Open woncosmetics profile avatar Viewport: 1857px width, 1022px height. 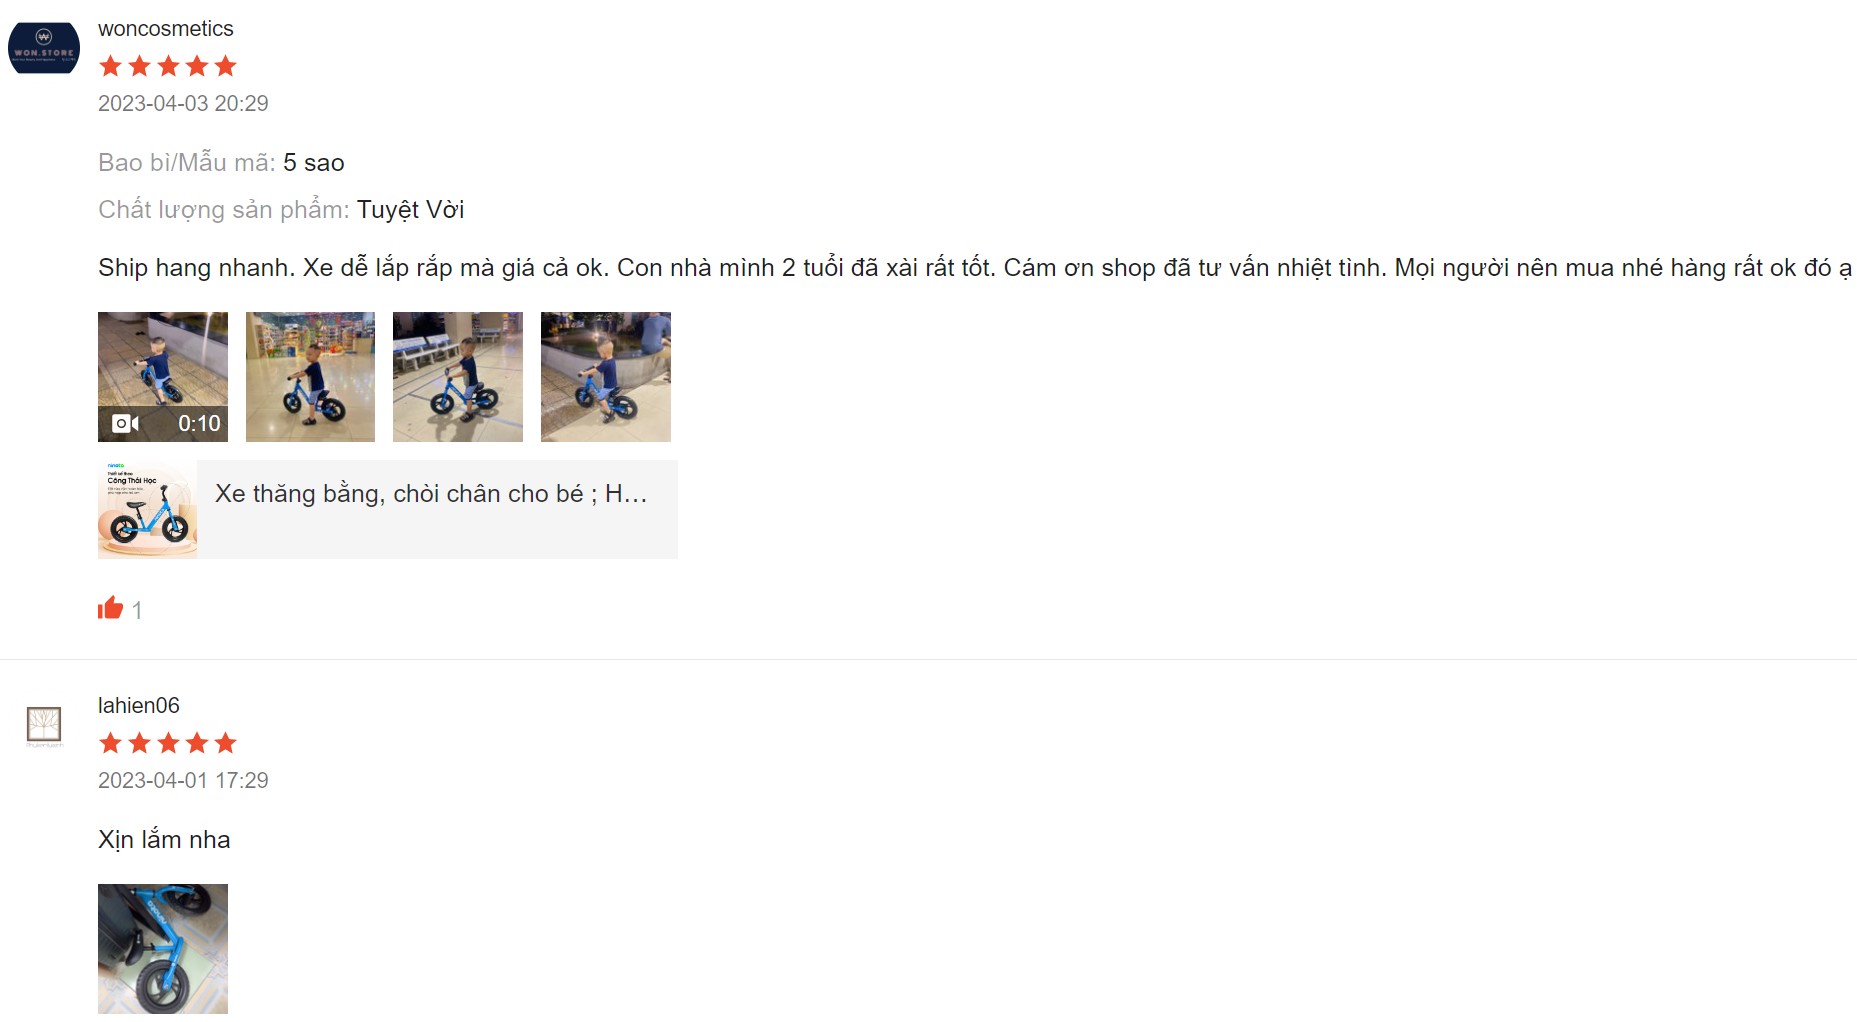[44, 47]
